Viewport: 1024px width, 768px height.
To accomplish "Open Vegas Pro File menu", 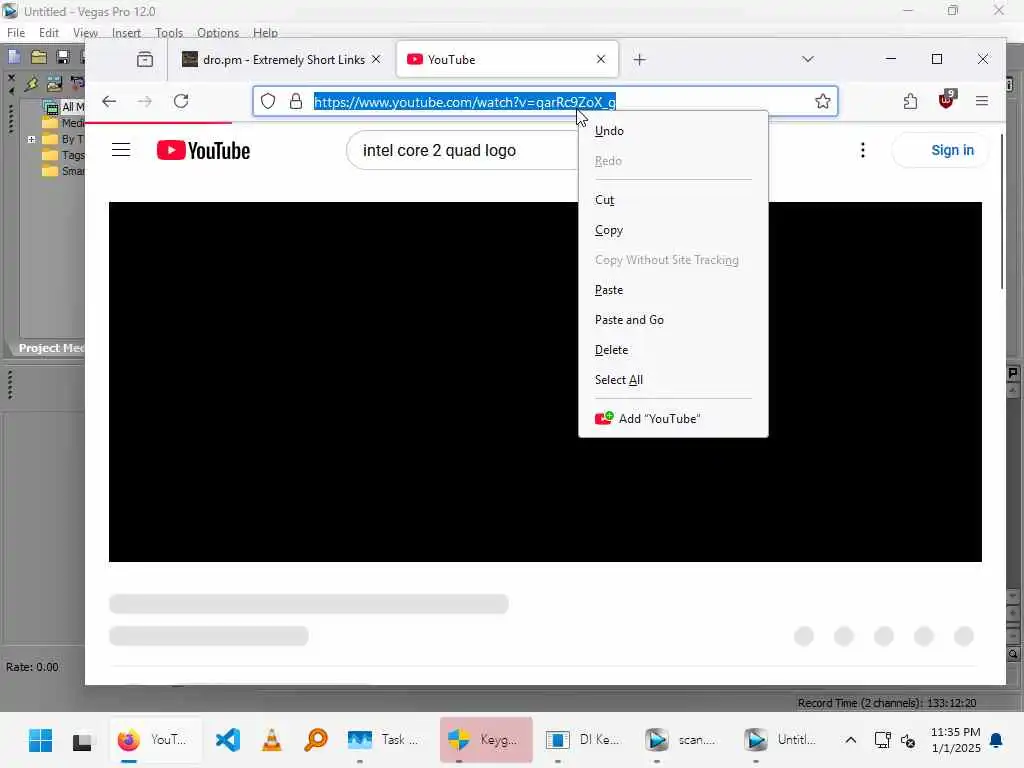I will [x=16, y=33].
